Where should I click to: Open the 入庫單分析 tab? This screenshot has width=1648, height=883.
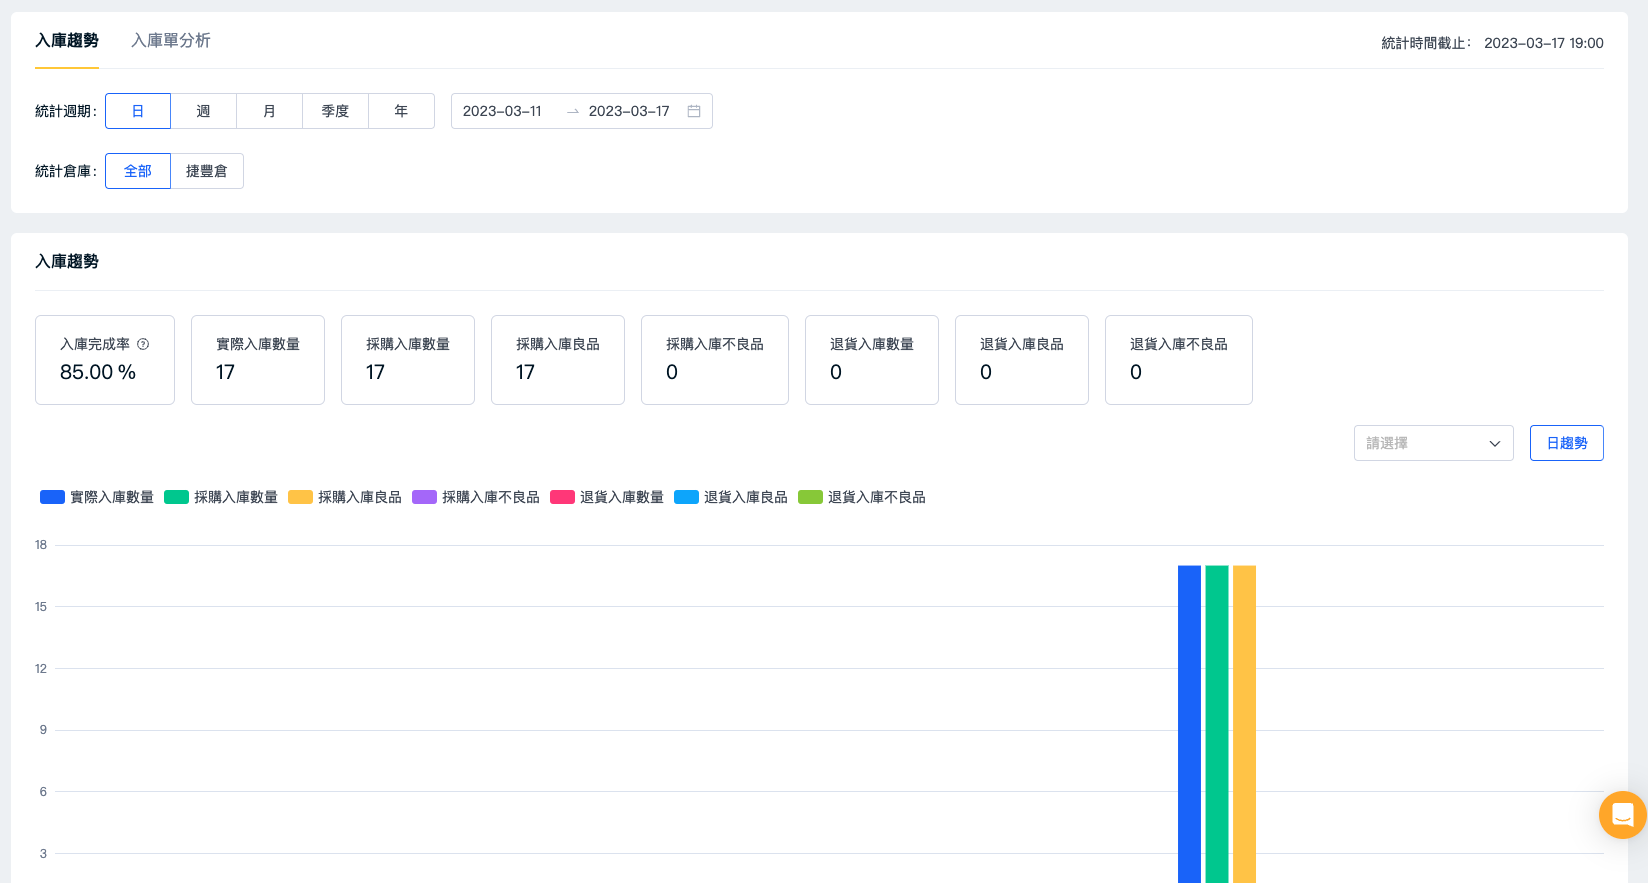(171, 41)
